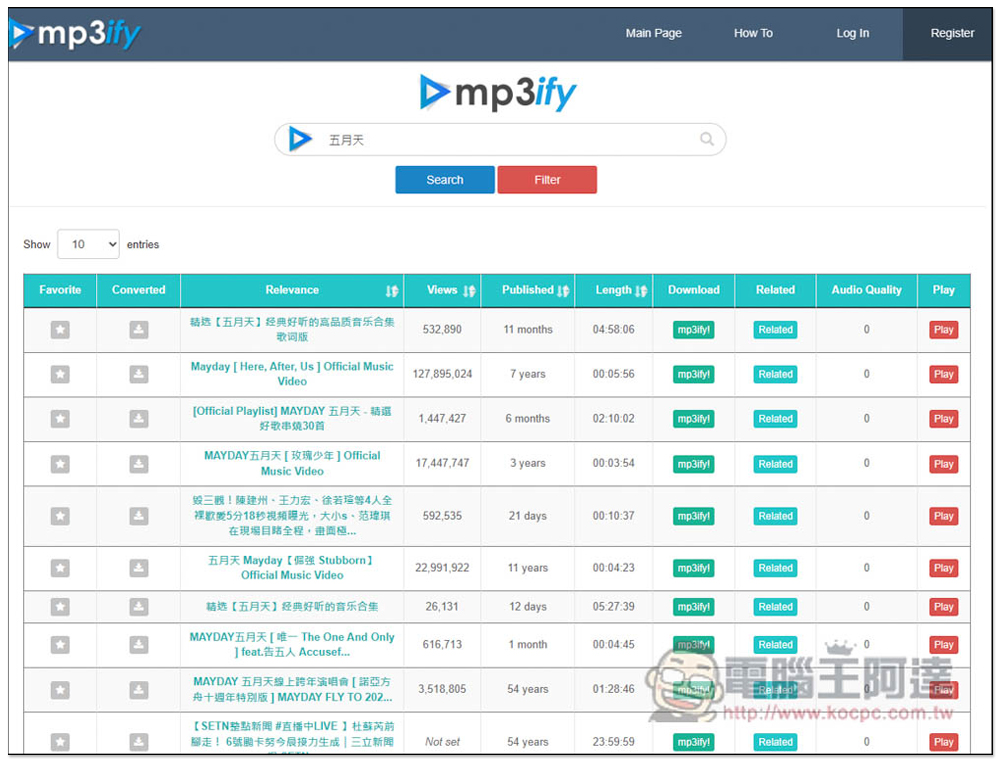
Task: Sort results by the Relevance column
Action: tap(292, 290)
